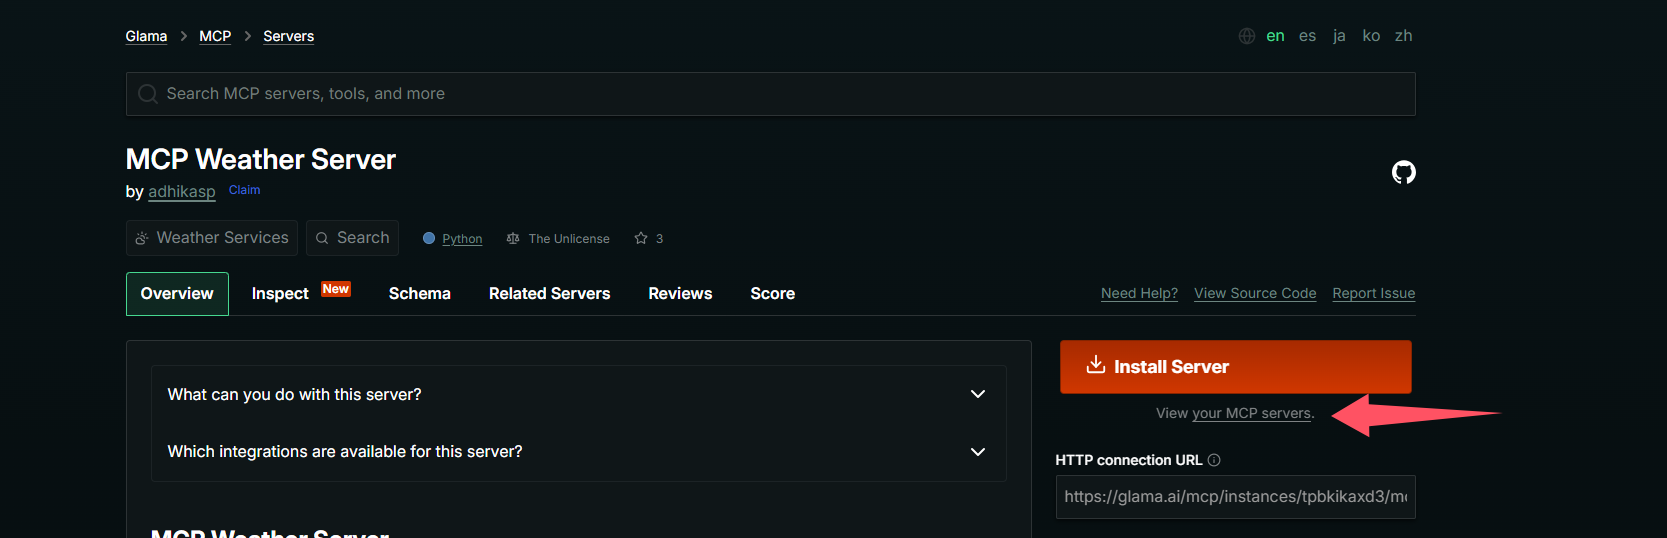
Task: Click the globe language icon
Action: point(1247,36)
